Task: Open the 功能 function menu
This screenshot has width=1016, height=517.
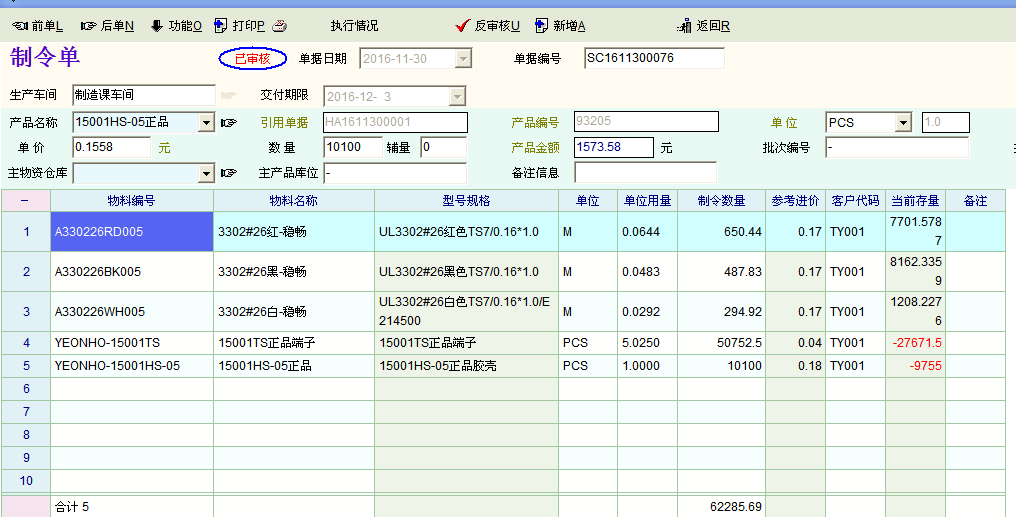Action: tap(157, 26)
